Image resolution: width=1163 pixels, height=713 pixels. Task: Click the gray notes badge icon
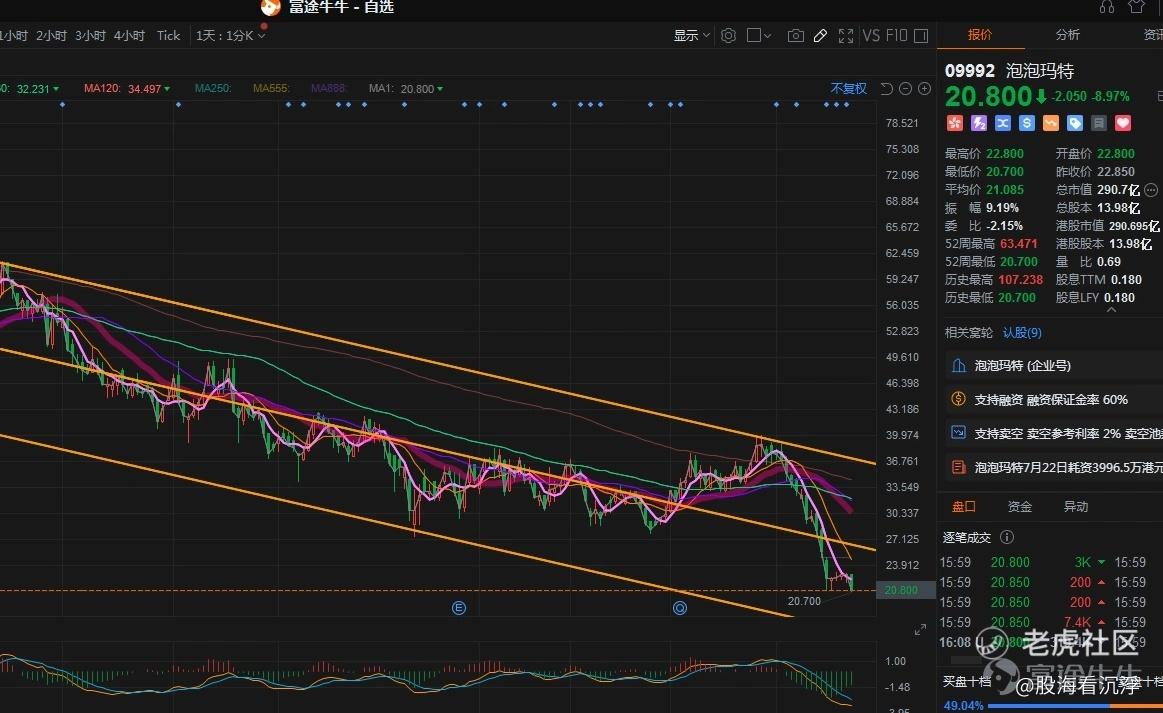(x=1099, y=123)
